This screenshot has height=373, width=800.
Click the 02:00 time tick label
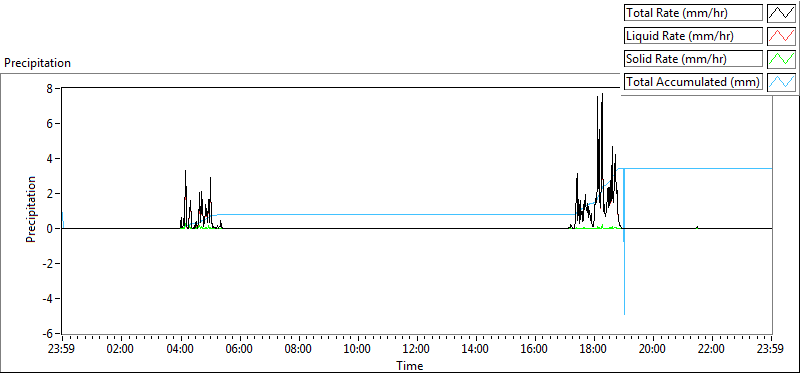[x=121, y=350]
